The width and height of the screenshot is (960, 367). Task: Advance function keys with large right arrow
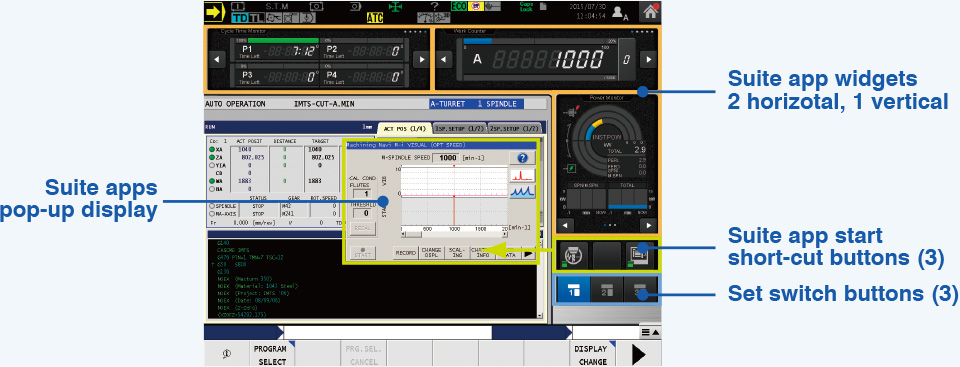pyautogui.click(x=638, y=354)
